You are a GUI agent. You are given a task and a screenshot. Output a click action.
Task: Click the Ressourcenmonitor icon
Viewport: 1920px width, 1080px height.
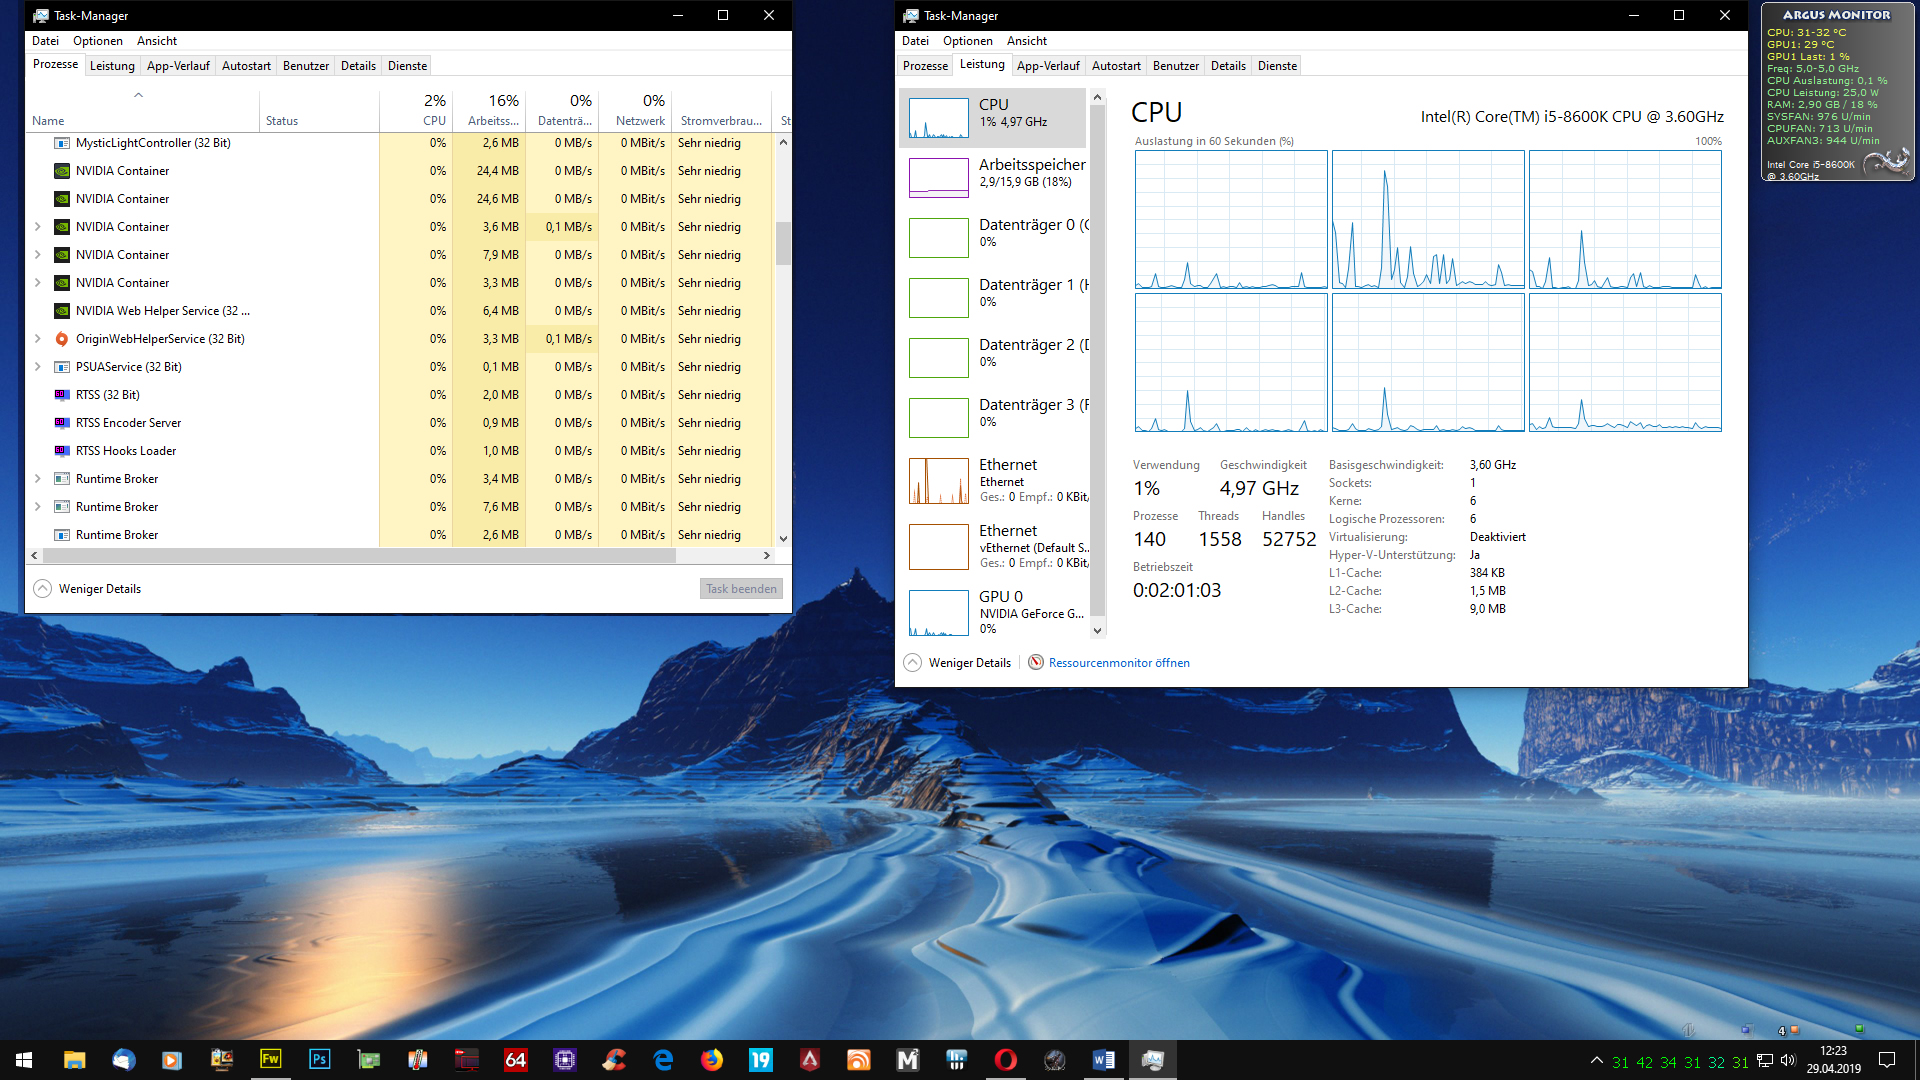1036,663
